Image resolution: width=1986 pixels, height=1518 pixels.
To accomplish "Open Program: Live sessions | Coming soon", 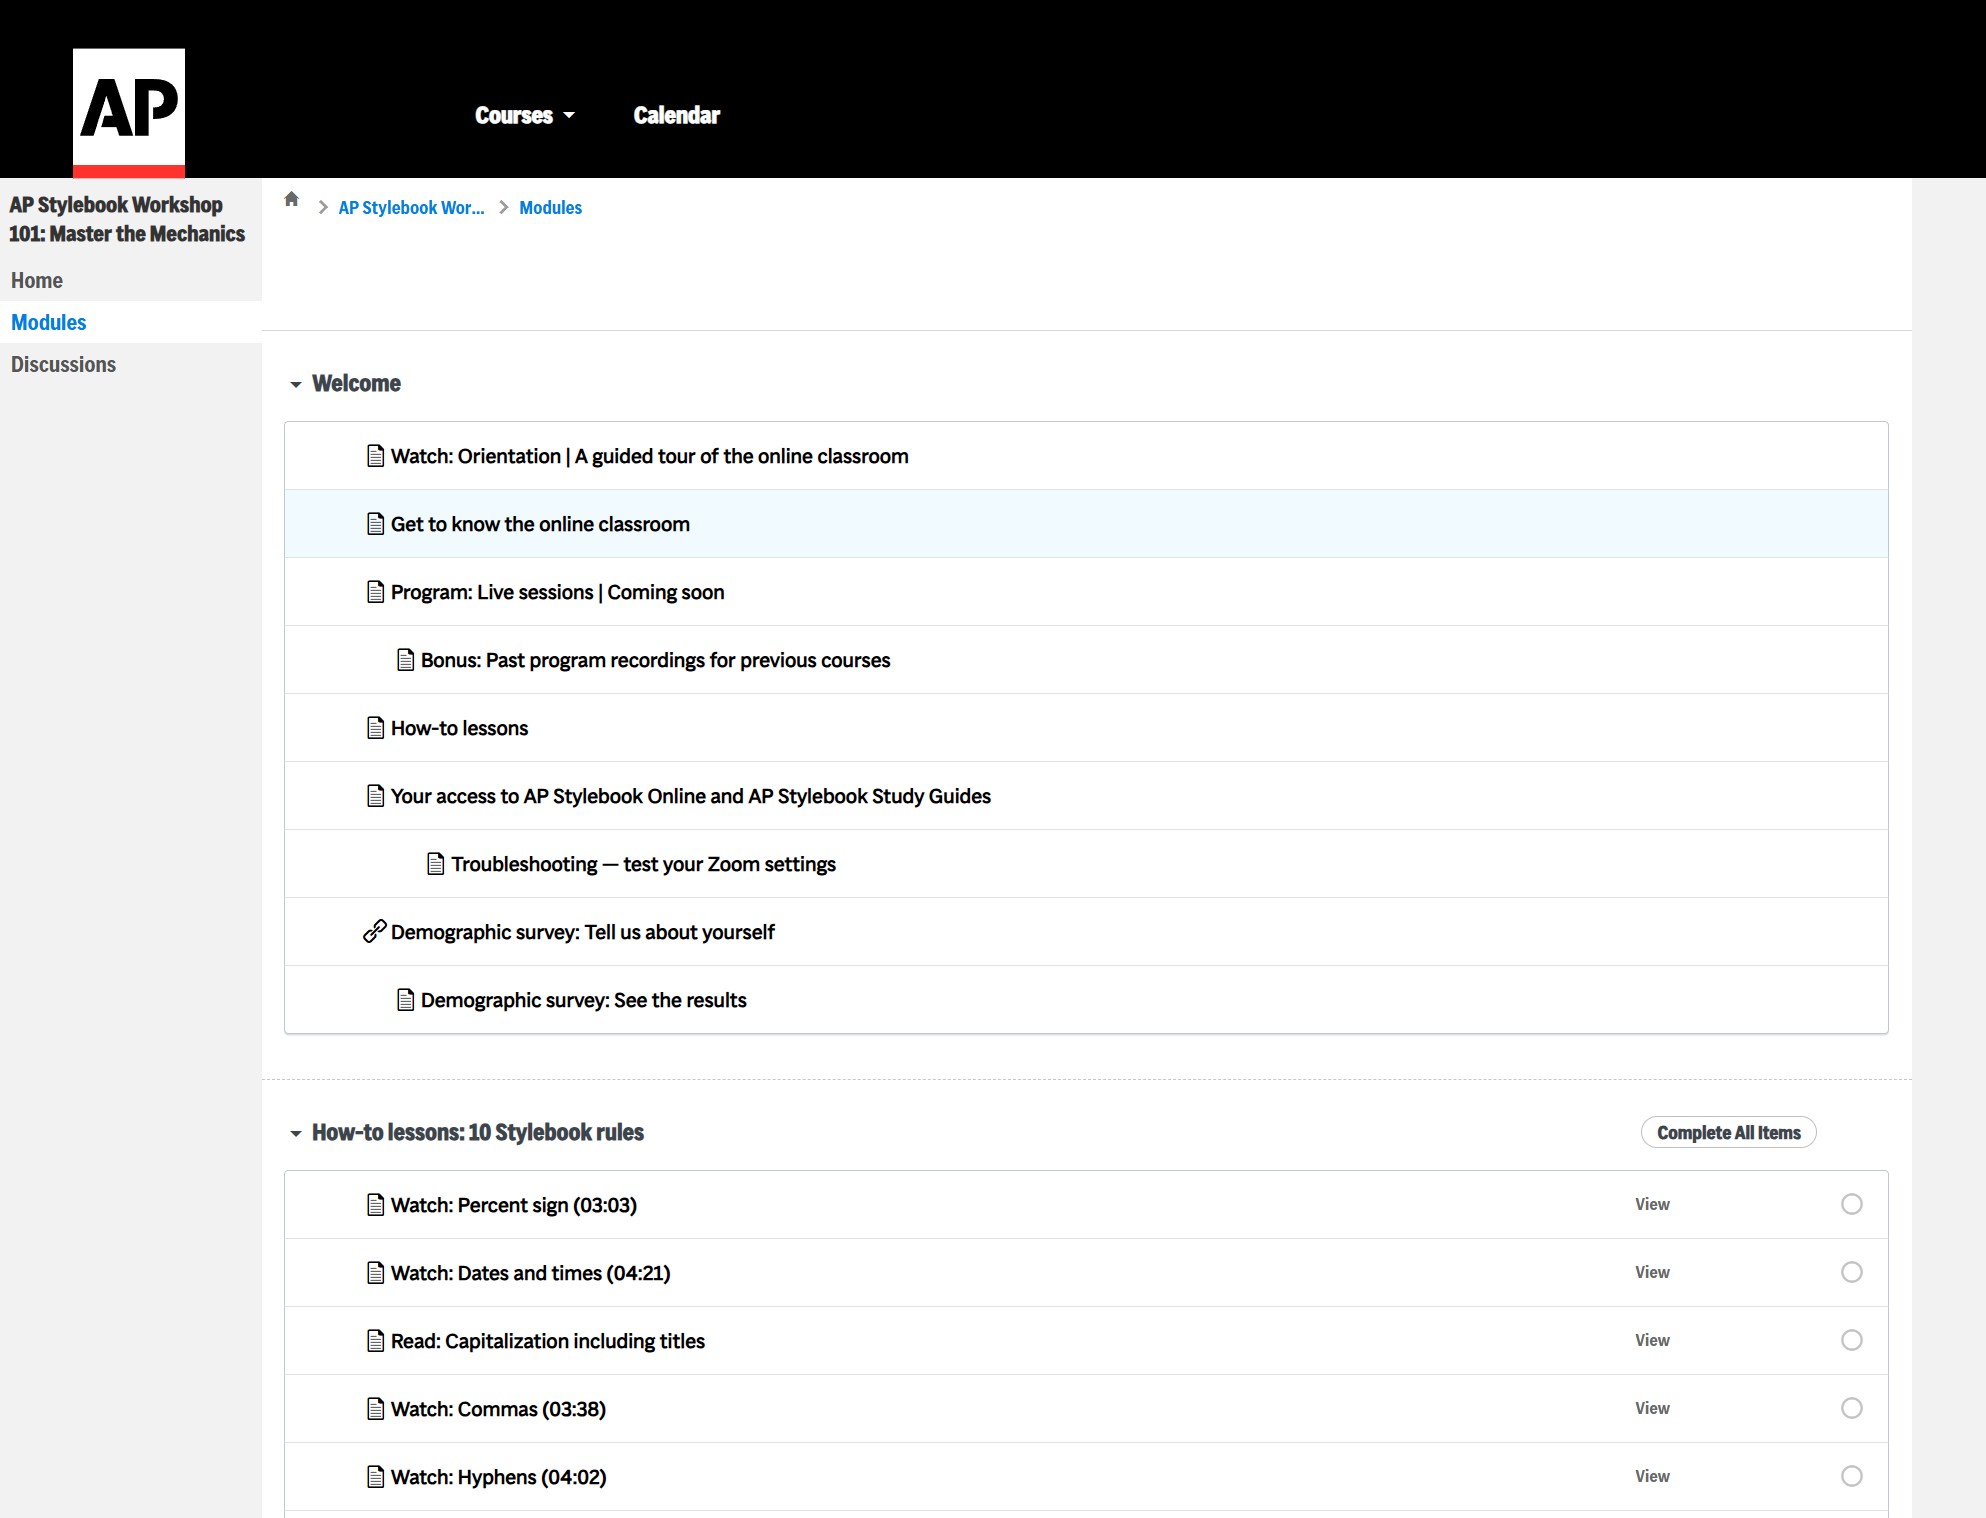I will tap(558, 593).
